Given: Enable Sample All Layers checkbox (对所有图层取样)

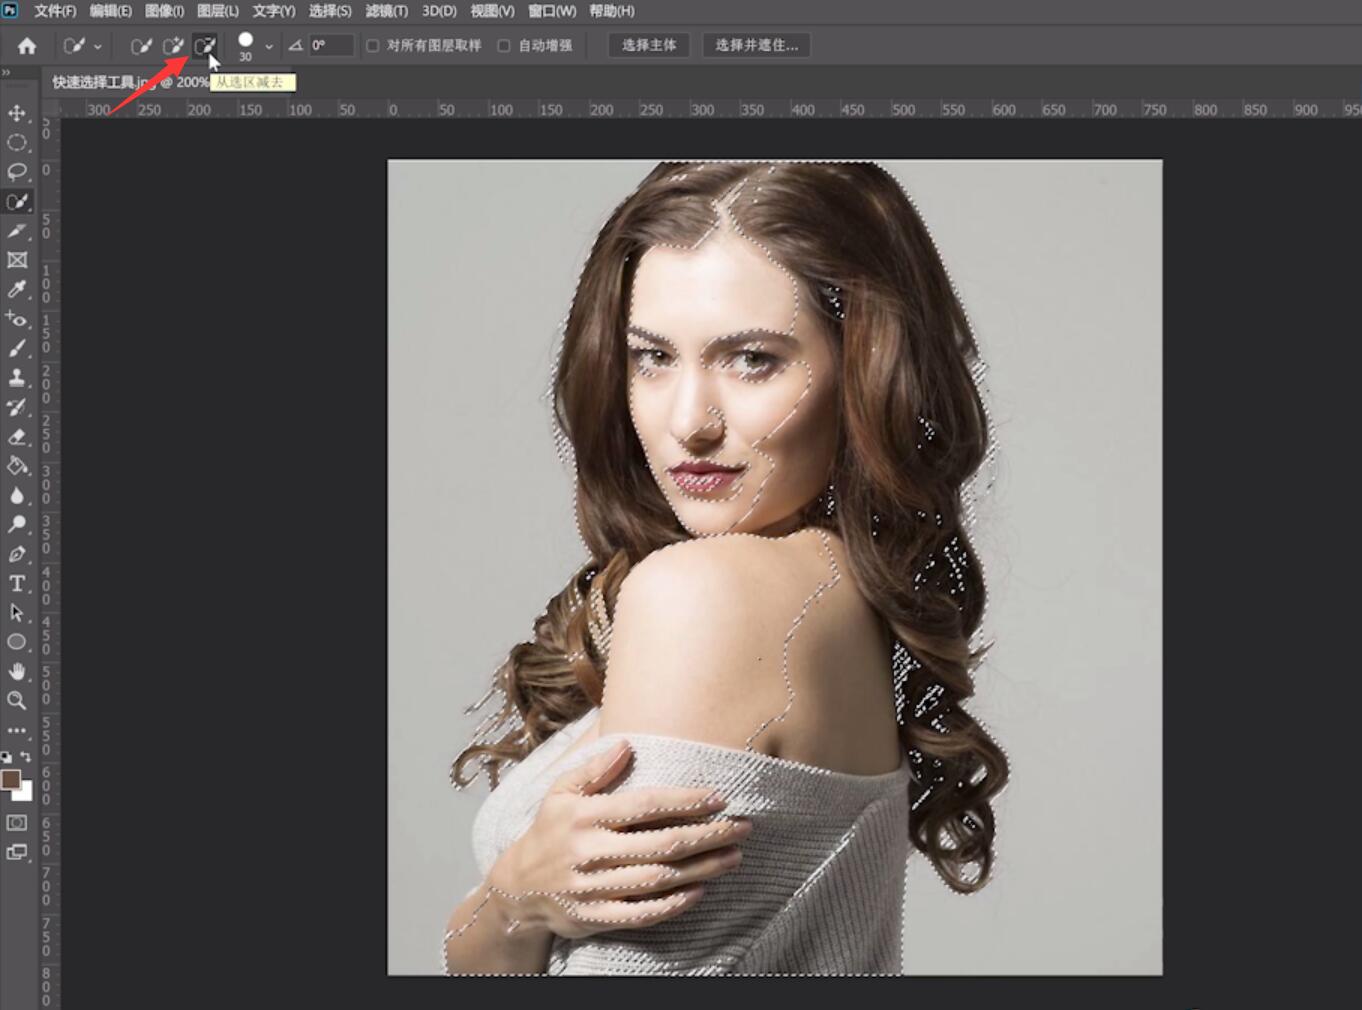Looking at the screenshot, I should point(373,46).
